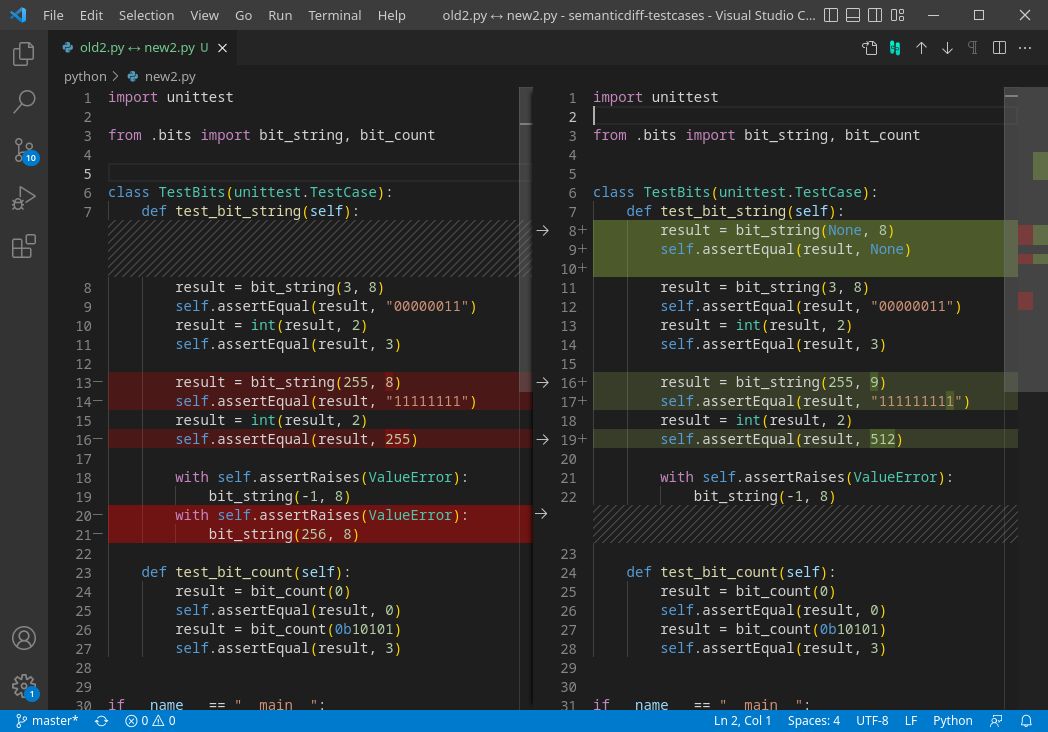Open the Terminal menu
Image resolution: width=1048 pixels, height=732 pixels.
tap(334, 15)
